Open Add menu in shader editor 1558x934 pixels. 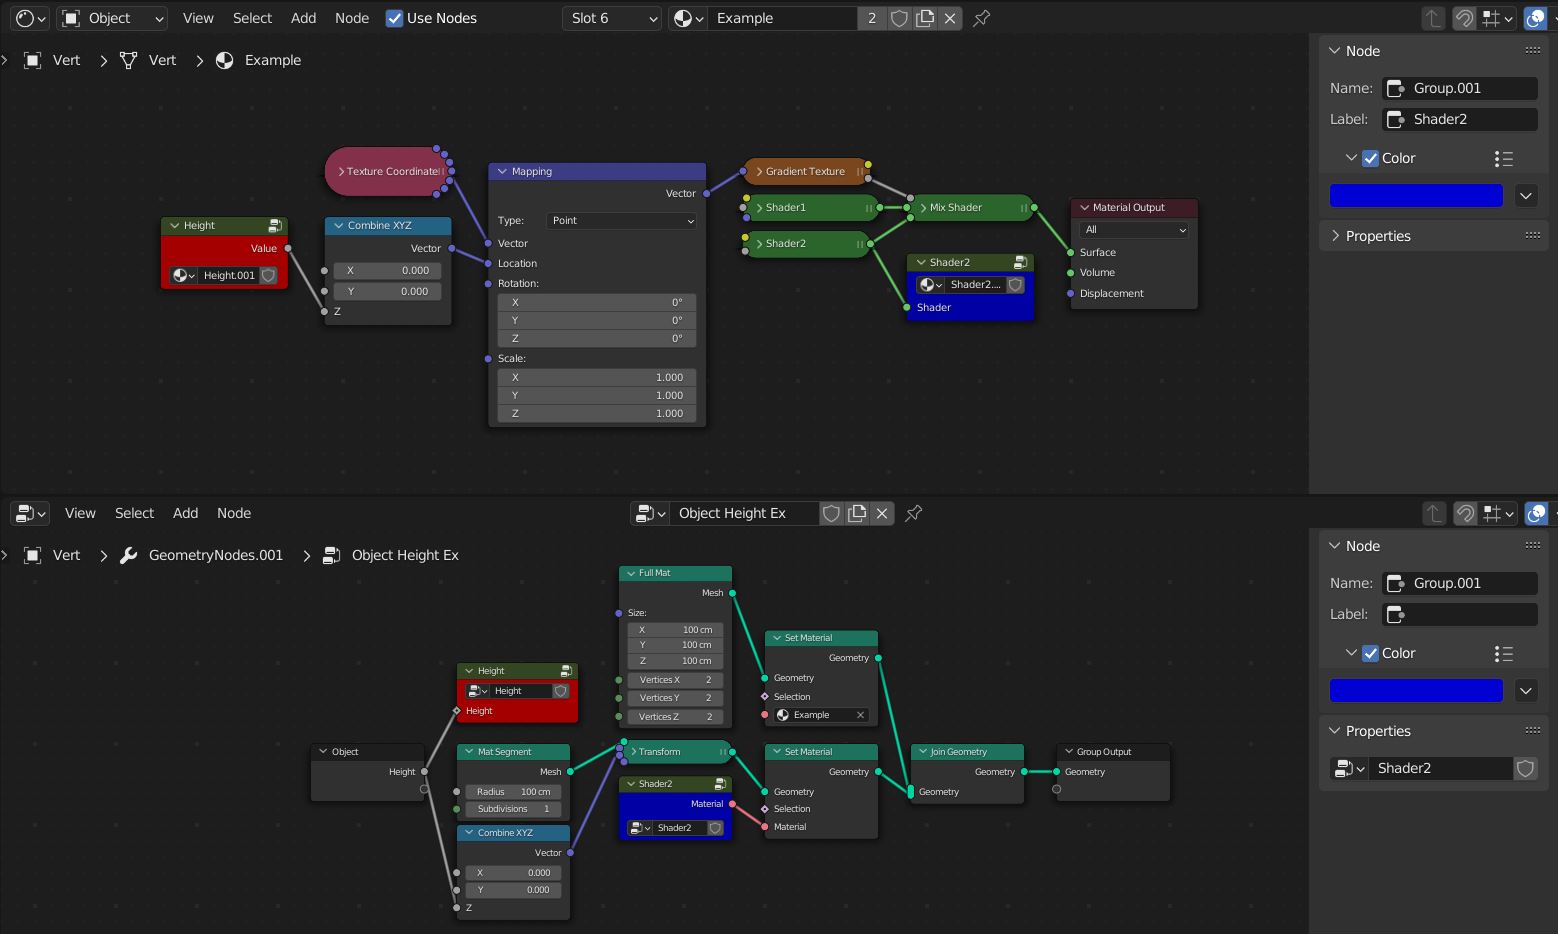[x=303, y=18]
